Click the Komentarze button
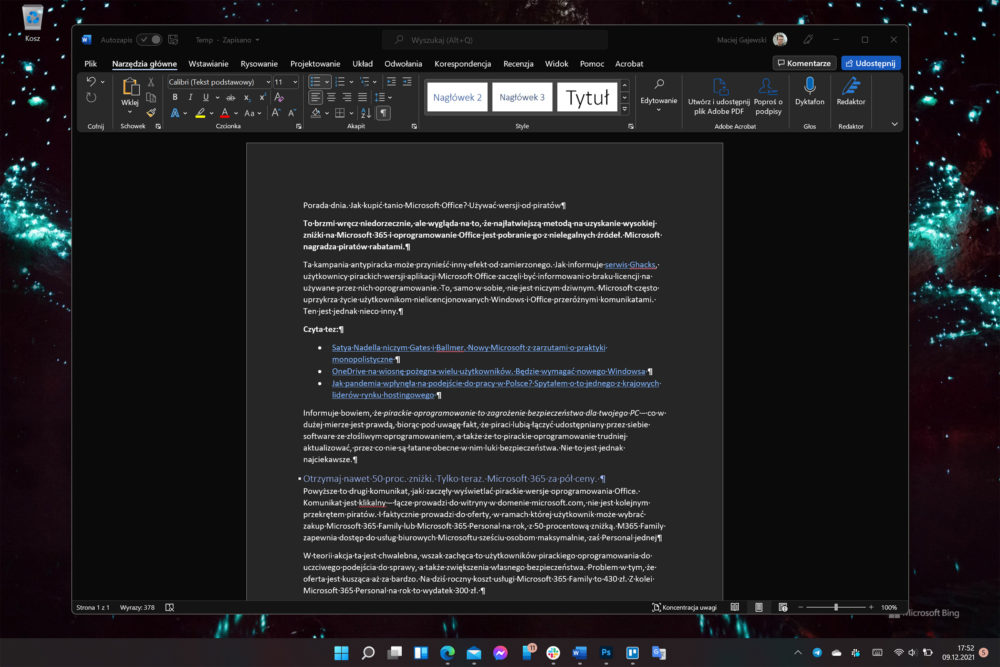1000x667 pixels. 804,63
